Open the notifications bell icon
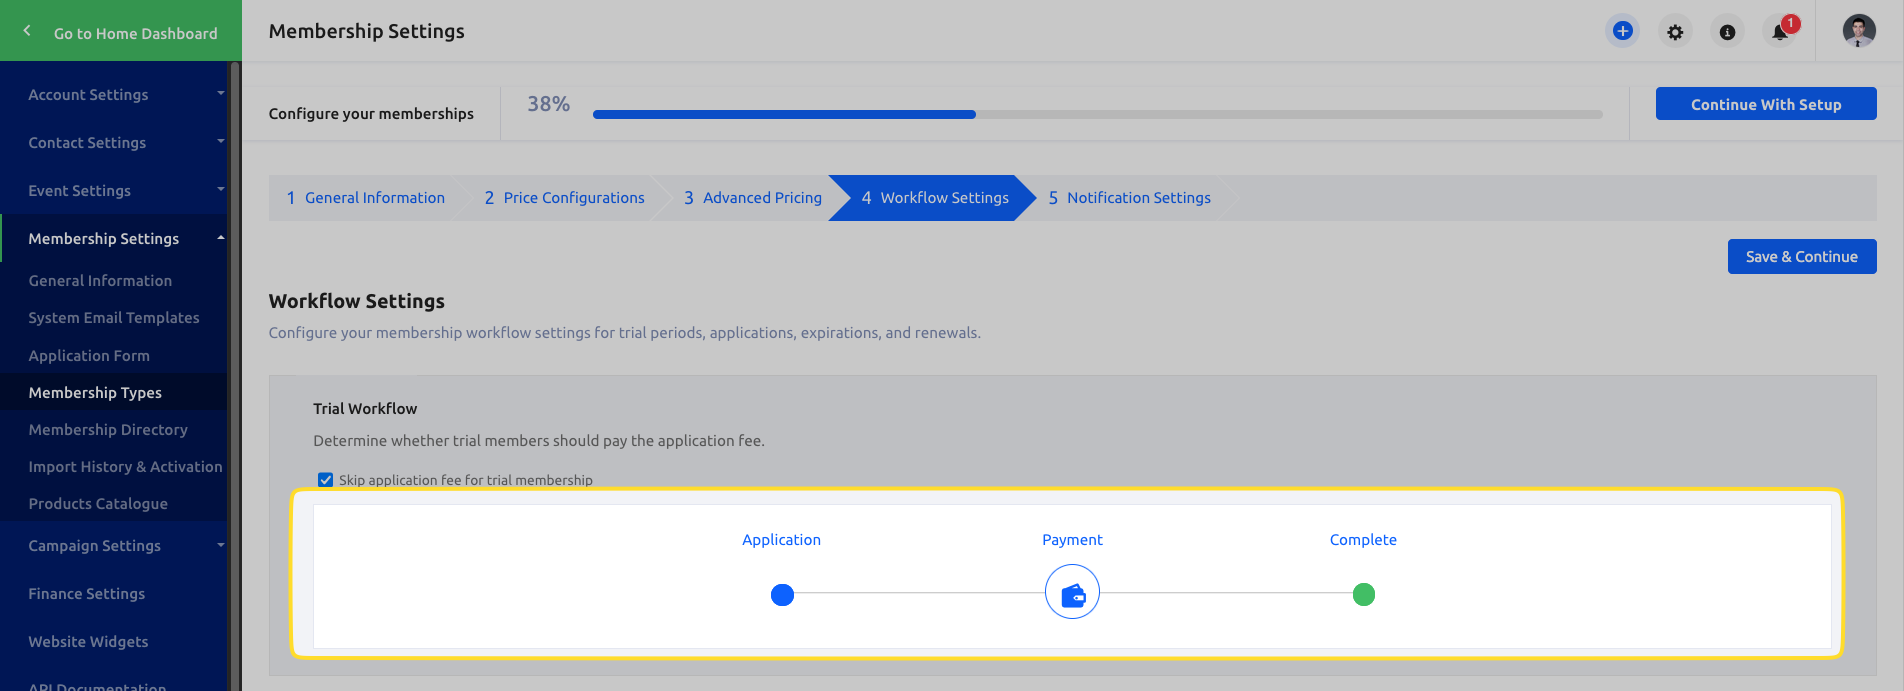 (1781, 31)
